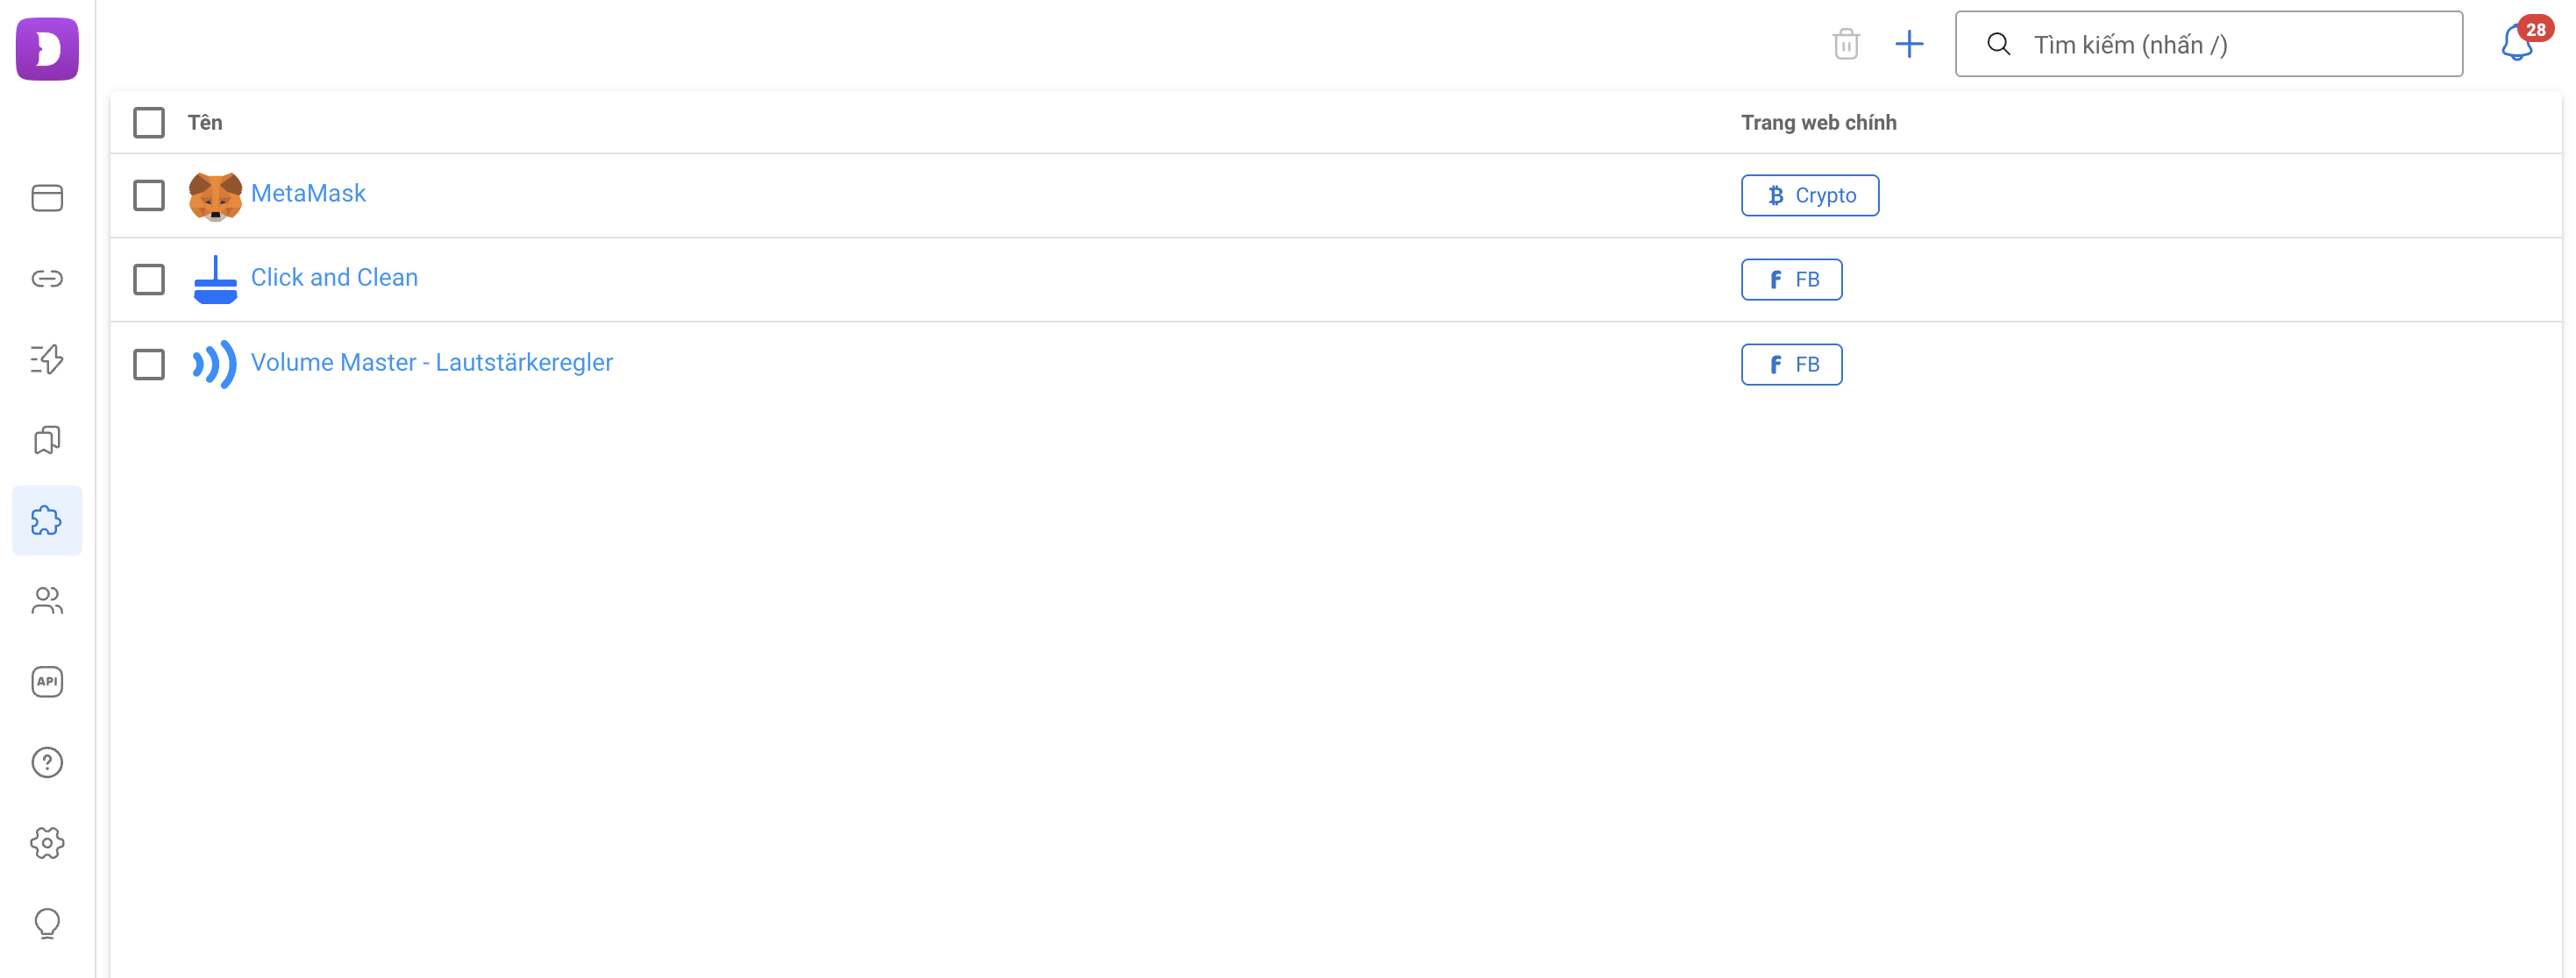Open the help question mark icon

tap(47, 763)
